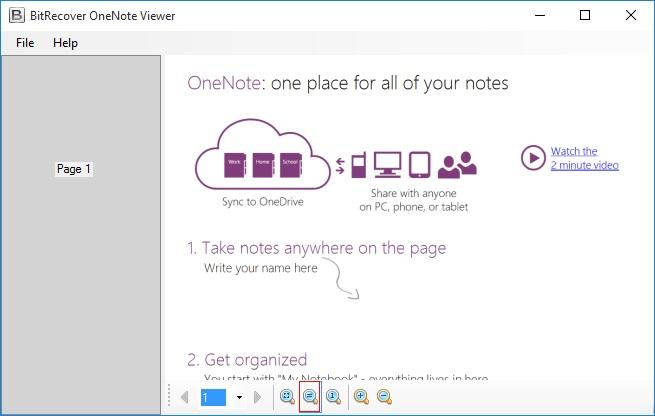Click the sync arrows icon beside the cloud
Viewport: 655px width, 416px height.
(340, 166)
